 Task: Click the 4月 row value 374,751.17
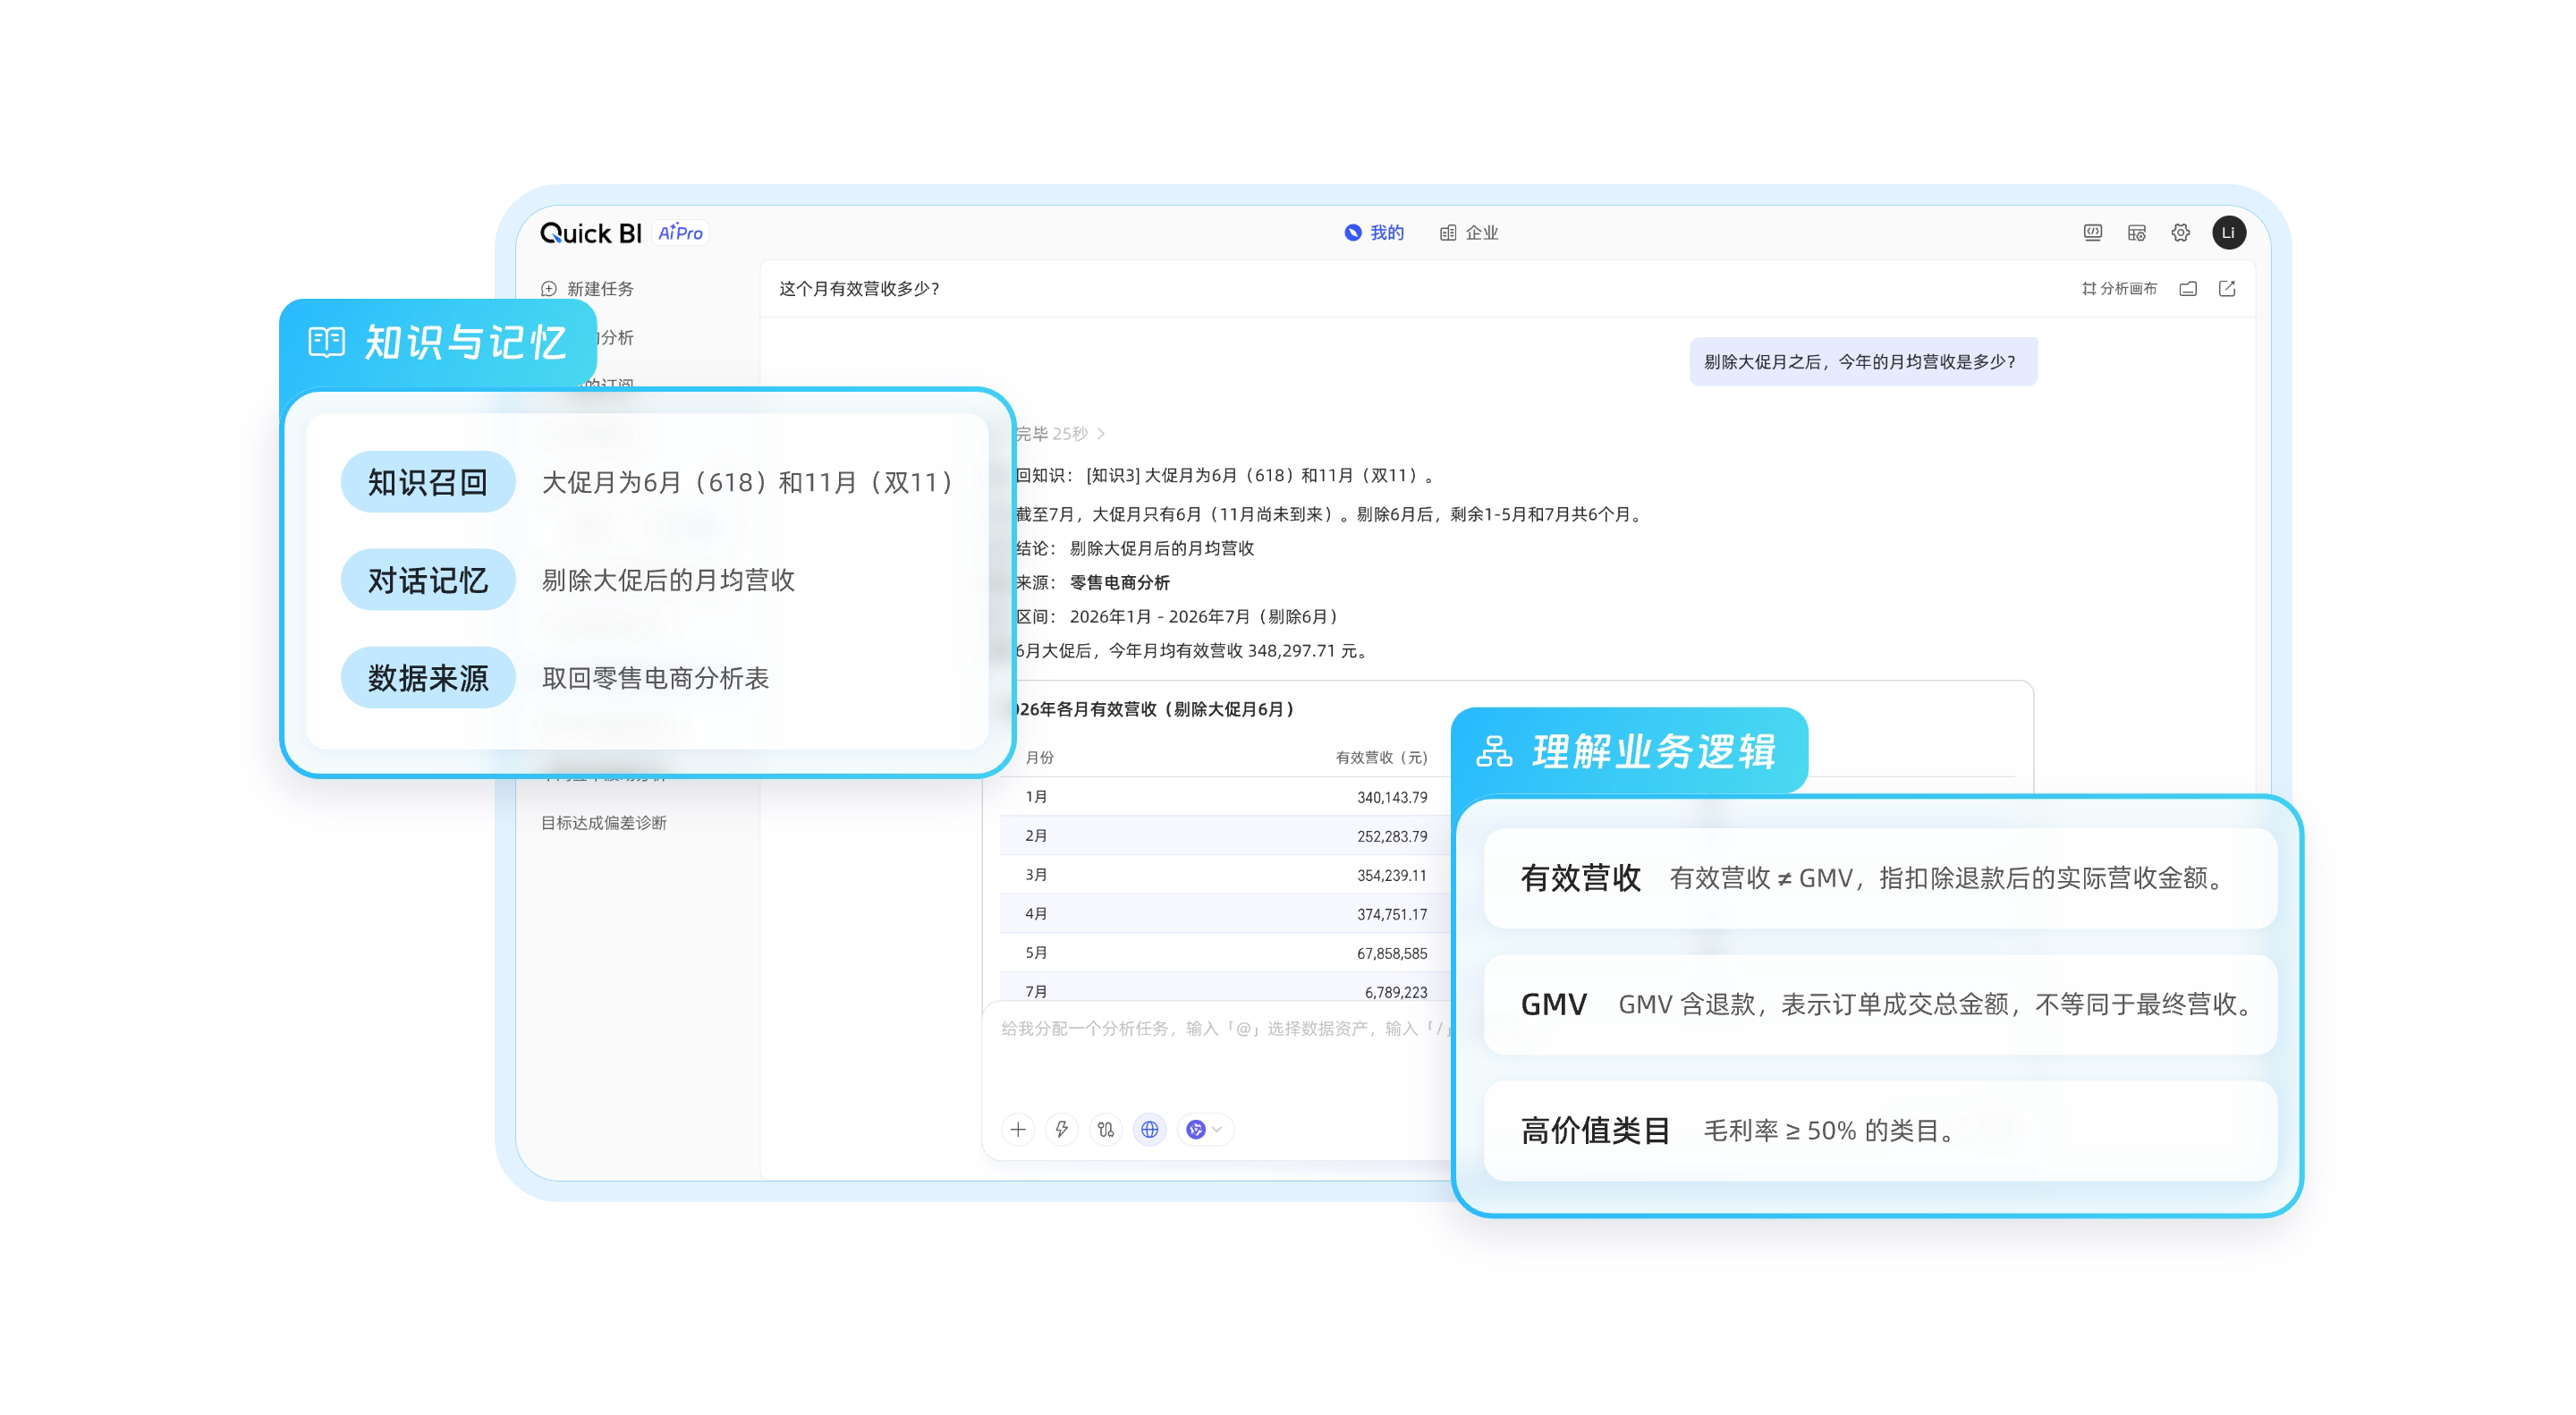[x=1391, y=915]
